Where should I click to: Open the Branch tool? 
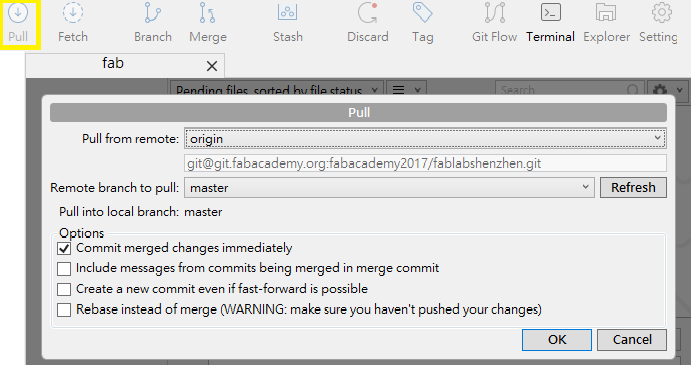(153, 23)
